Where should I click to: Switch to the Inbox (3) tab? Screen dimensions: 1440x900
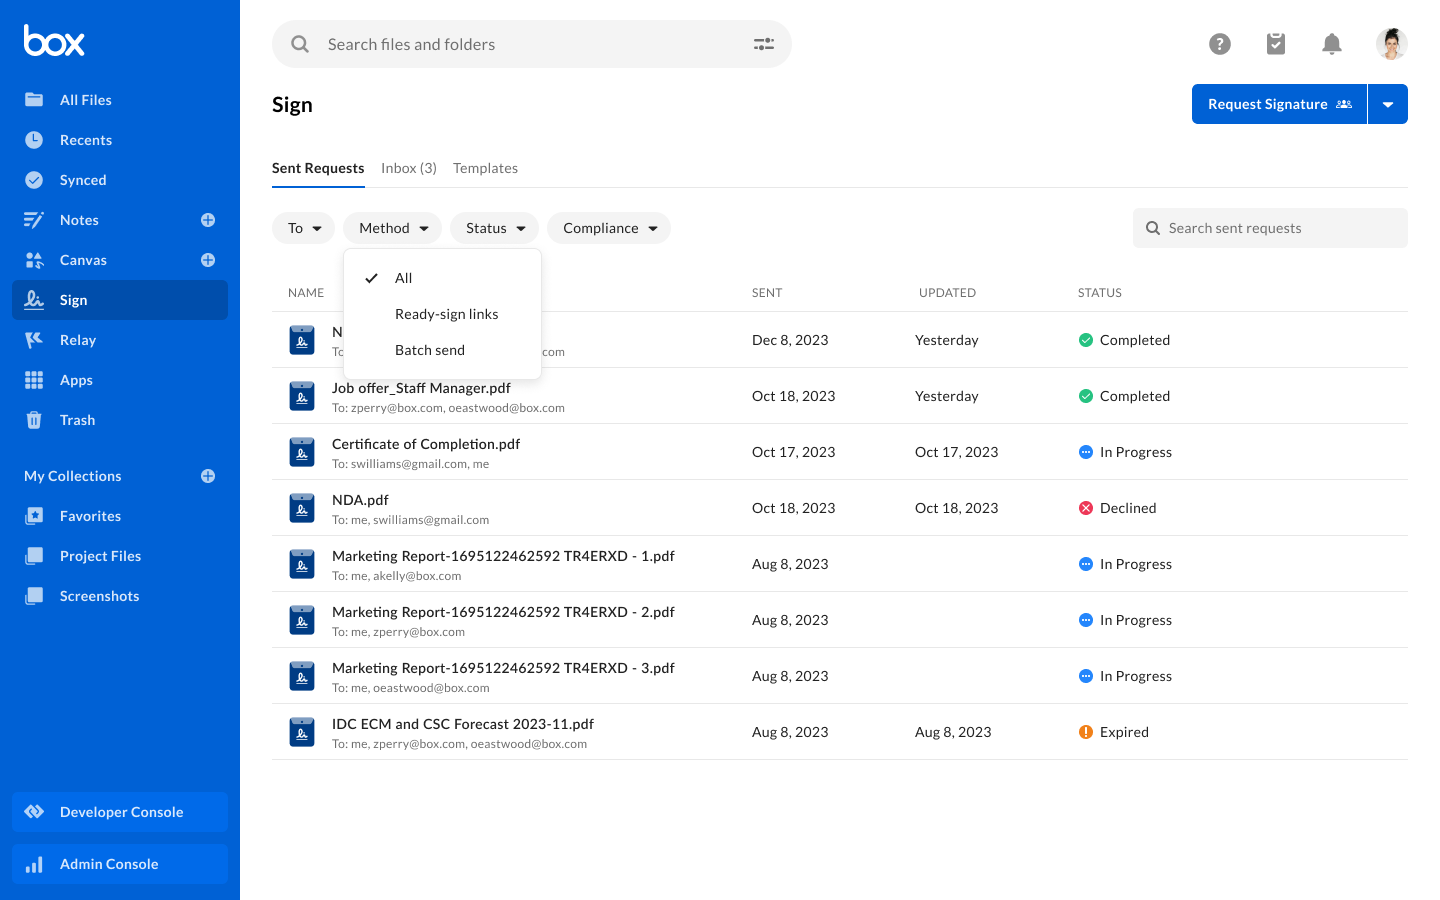[x=408, y=168]
